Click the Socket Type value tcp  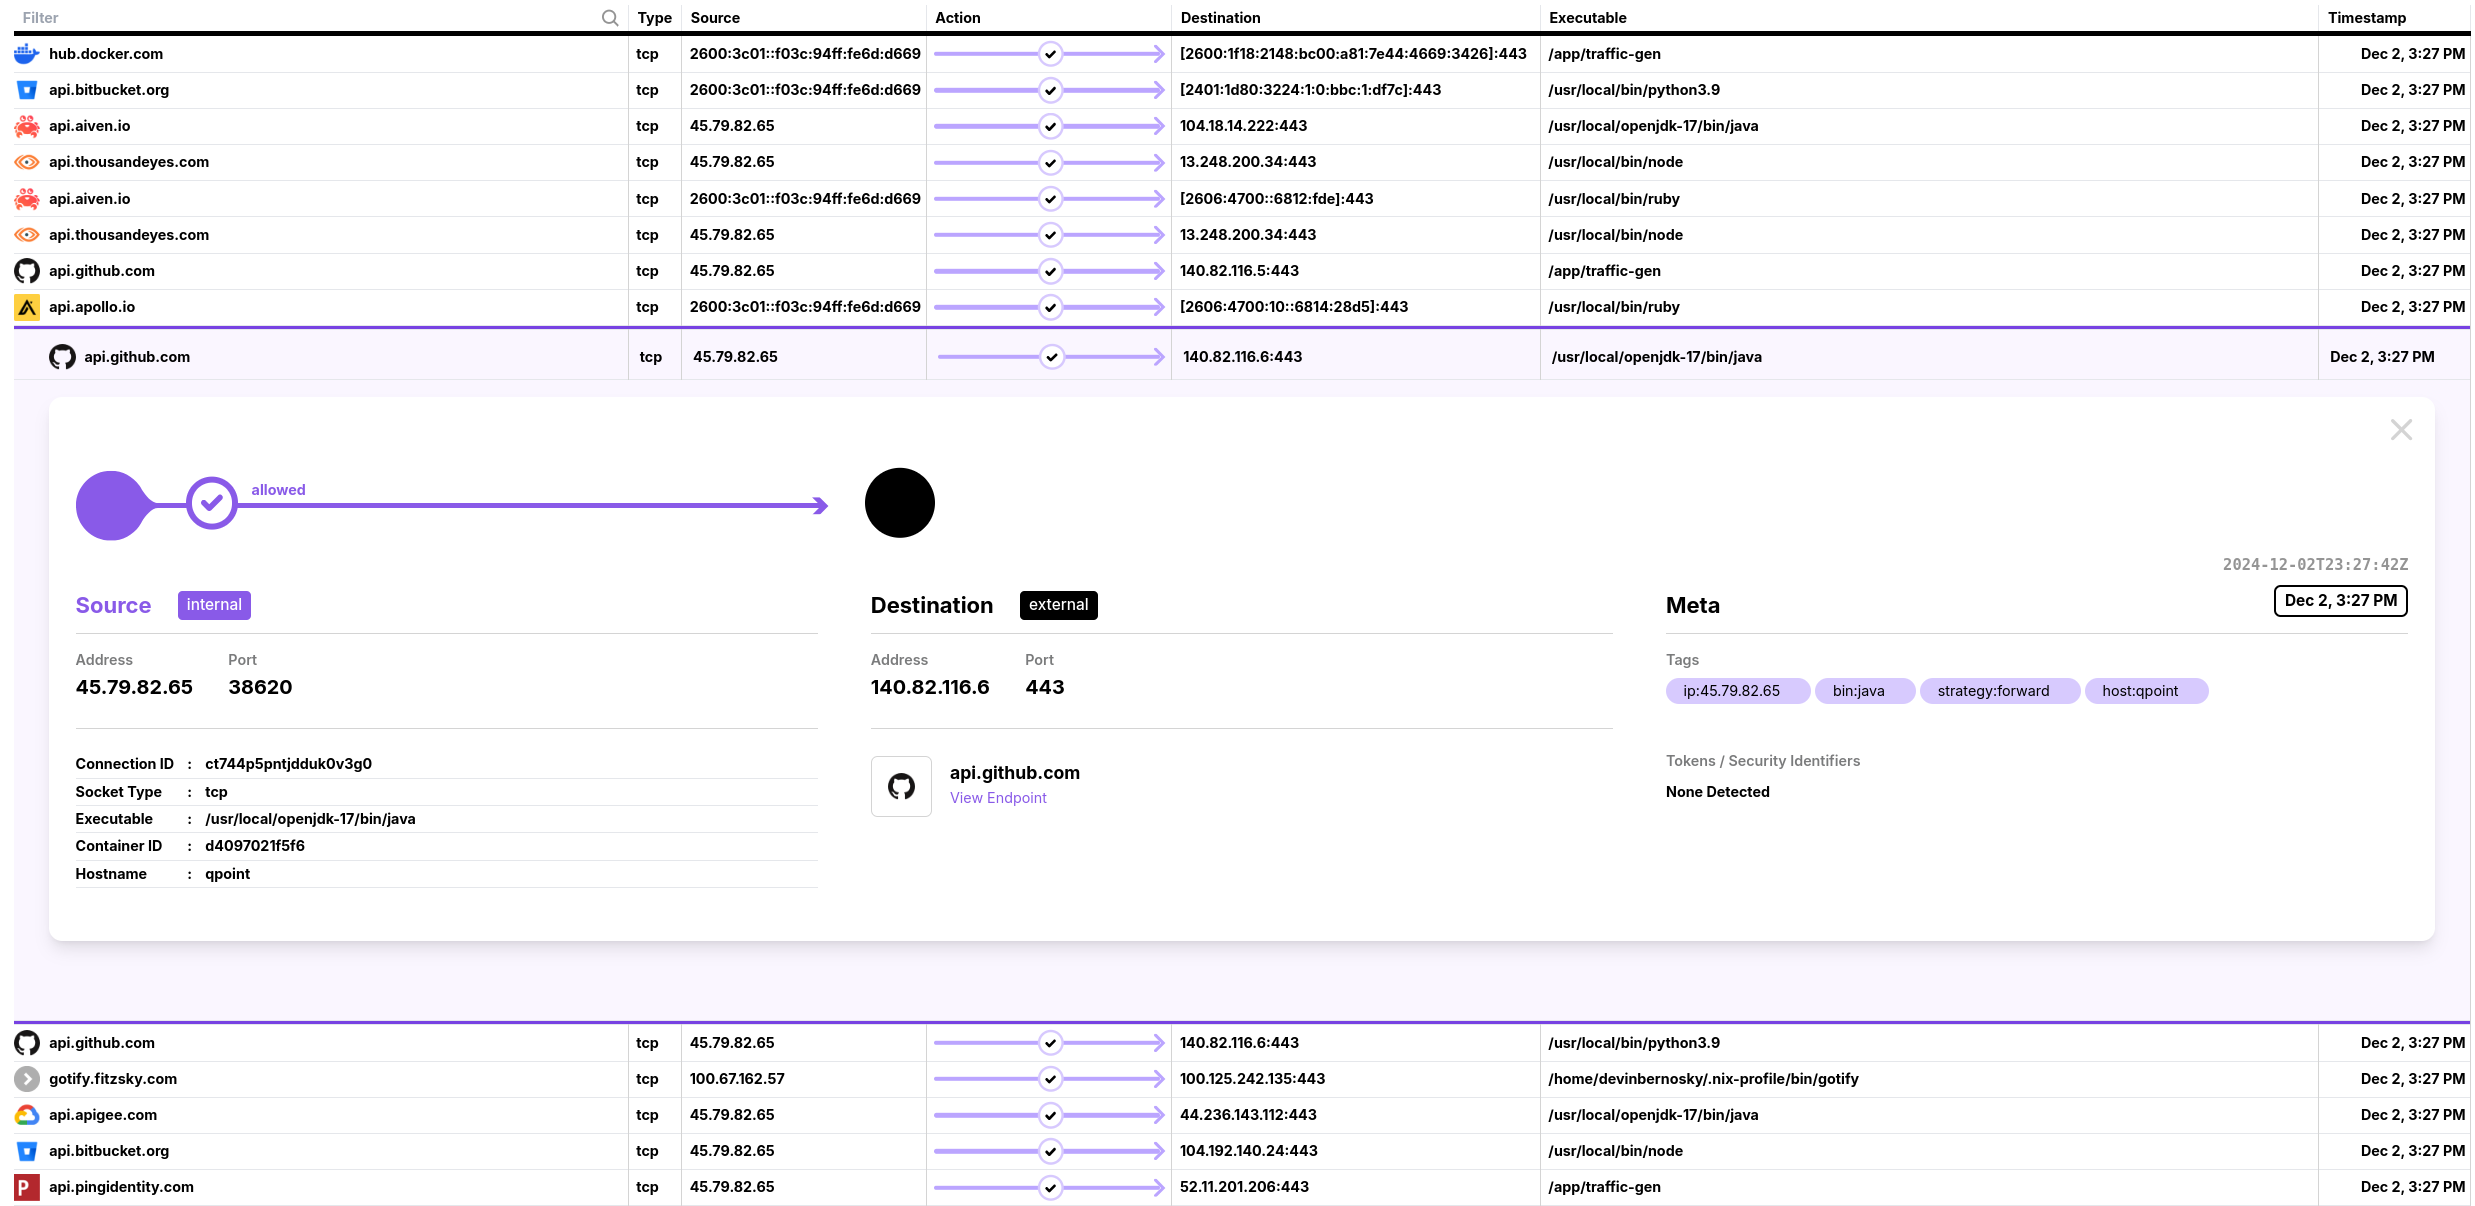click(x=216, y=792)
